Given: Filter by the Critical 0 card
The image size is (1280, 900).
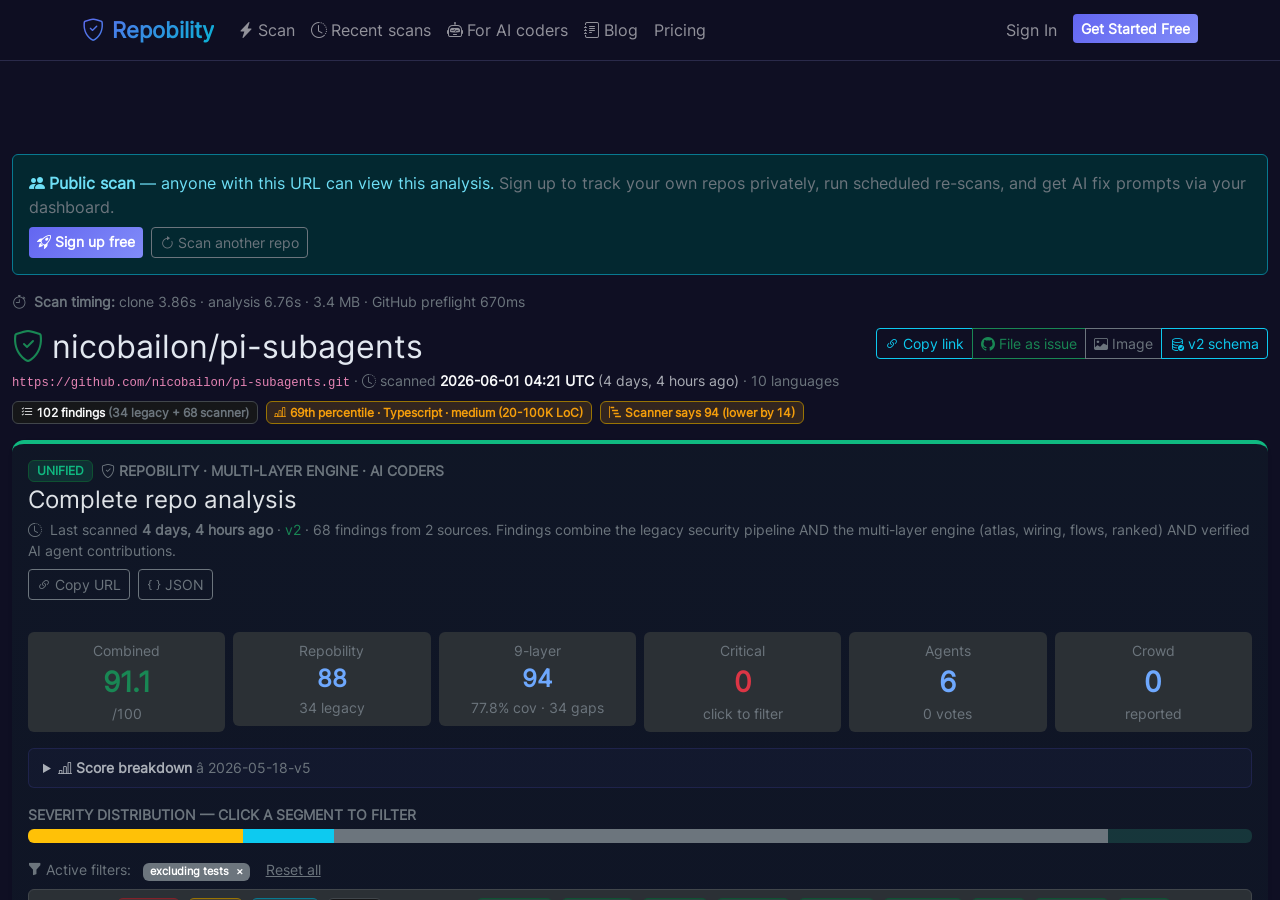Looking at the screenshot, I should point(742,682).
